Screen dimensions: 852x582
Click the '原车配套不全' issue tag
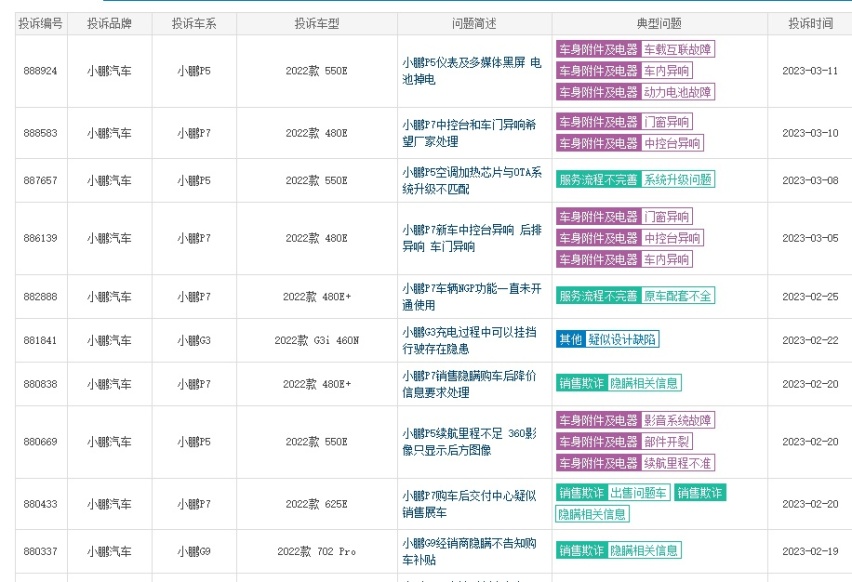(x=678, y=296)
